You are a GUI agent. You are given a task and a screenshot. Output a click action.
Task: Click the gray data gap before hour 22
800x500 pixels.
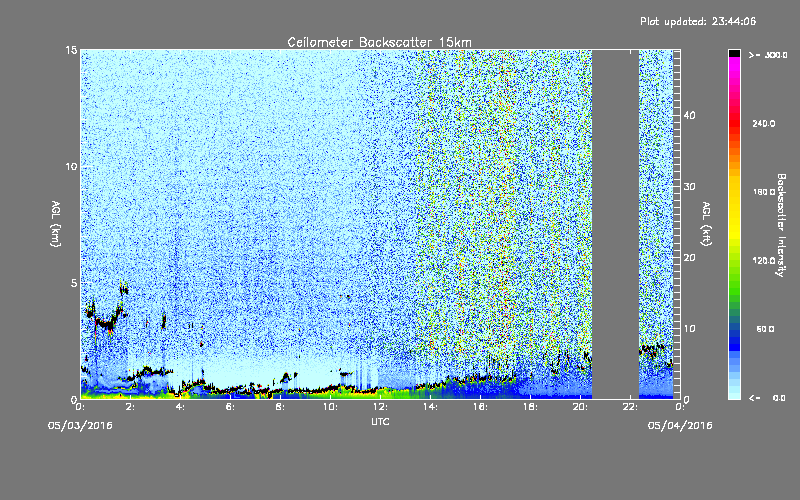615,224
